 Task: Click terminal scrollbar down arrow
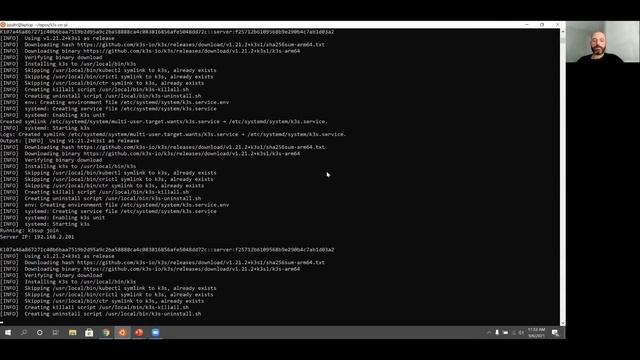(x=563, y=323)
